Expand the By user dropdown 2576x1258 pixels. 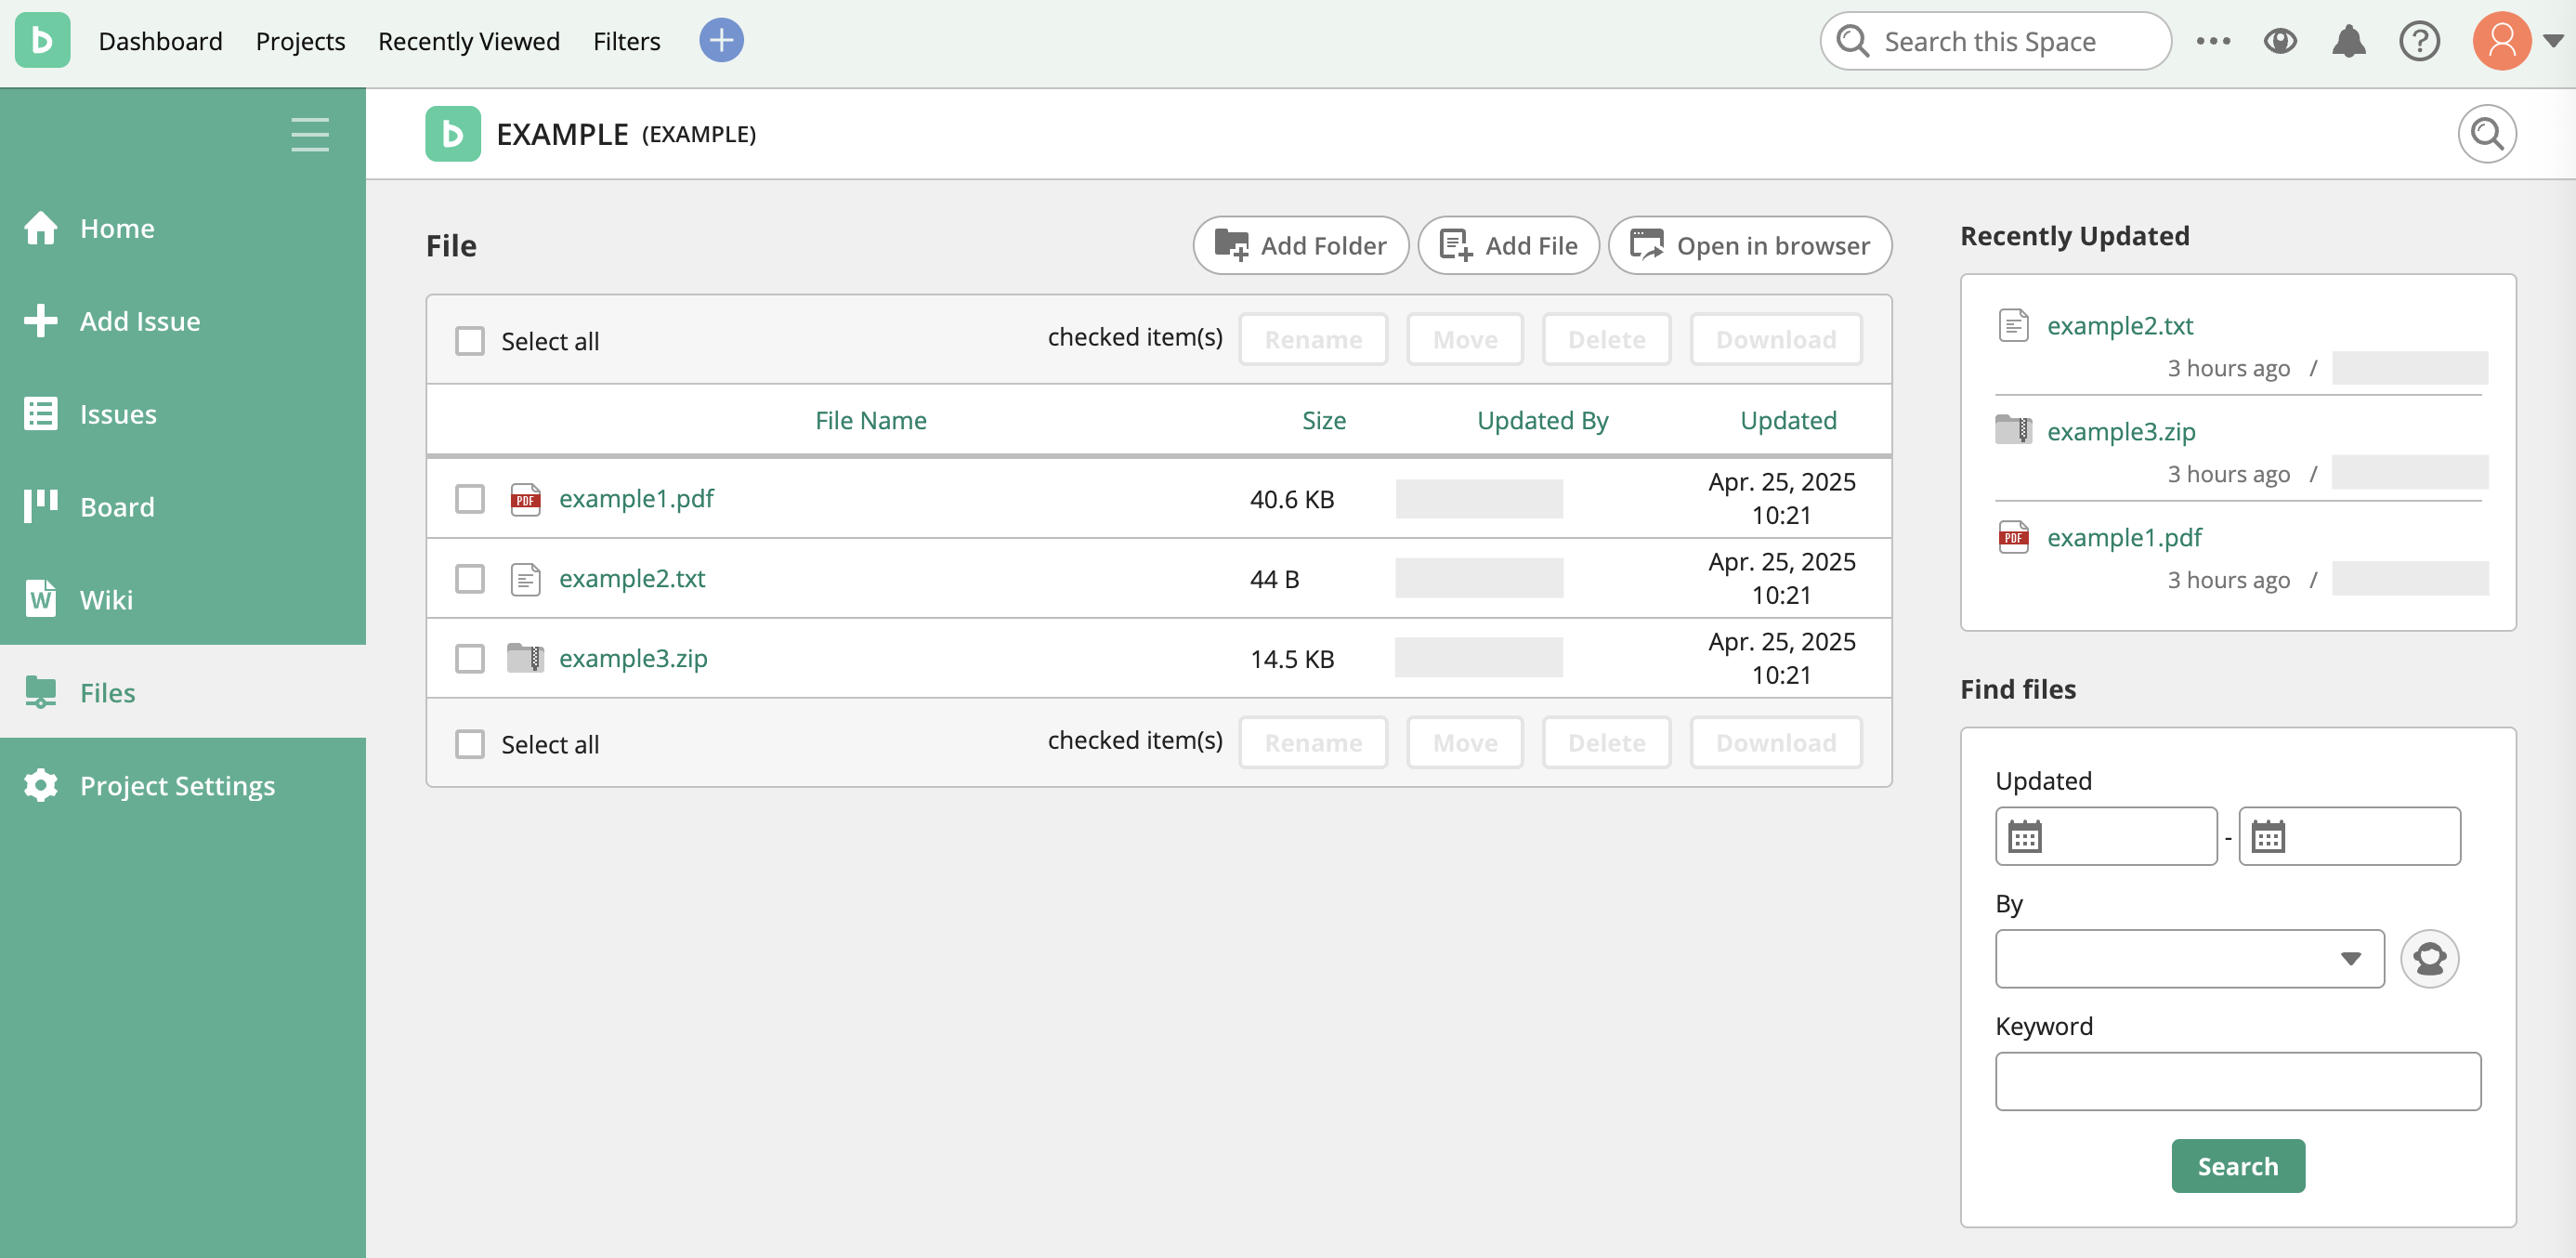2189,958
